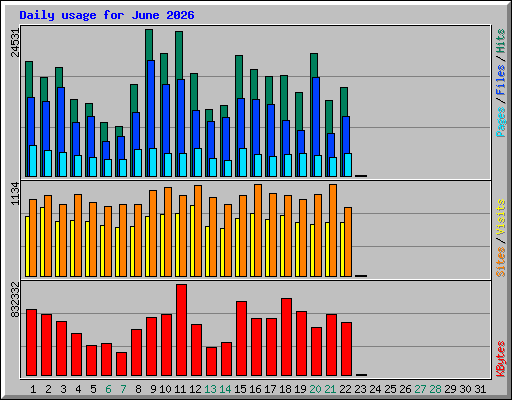Screen dimensions: 512x400
Task: Click the orange Visits bar for day 21
Action: tap(333, 230)
